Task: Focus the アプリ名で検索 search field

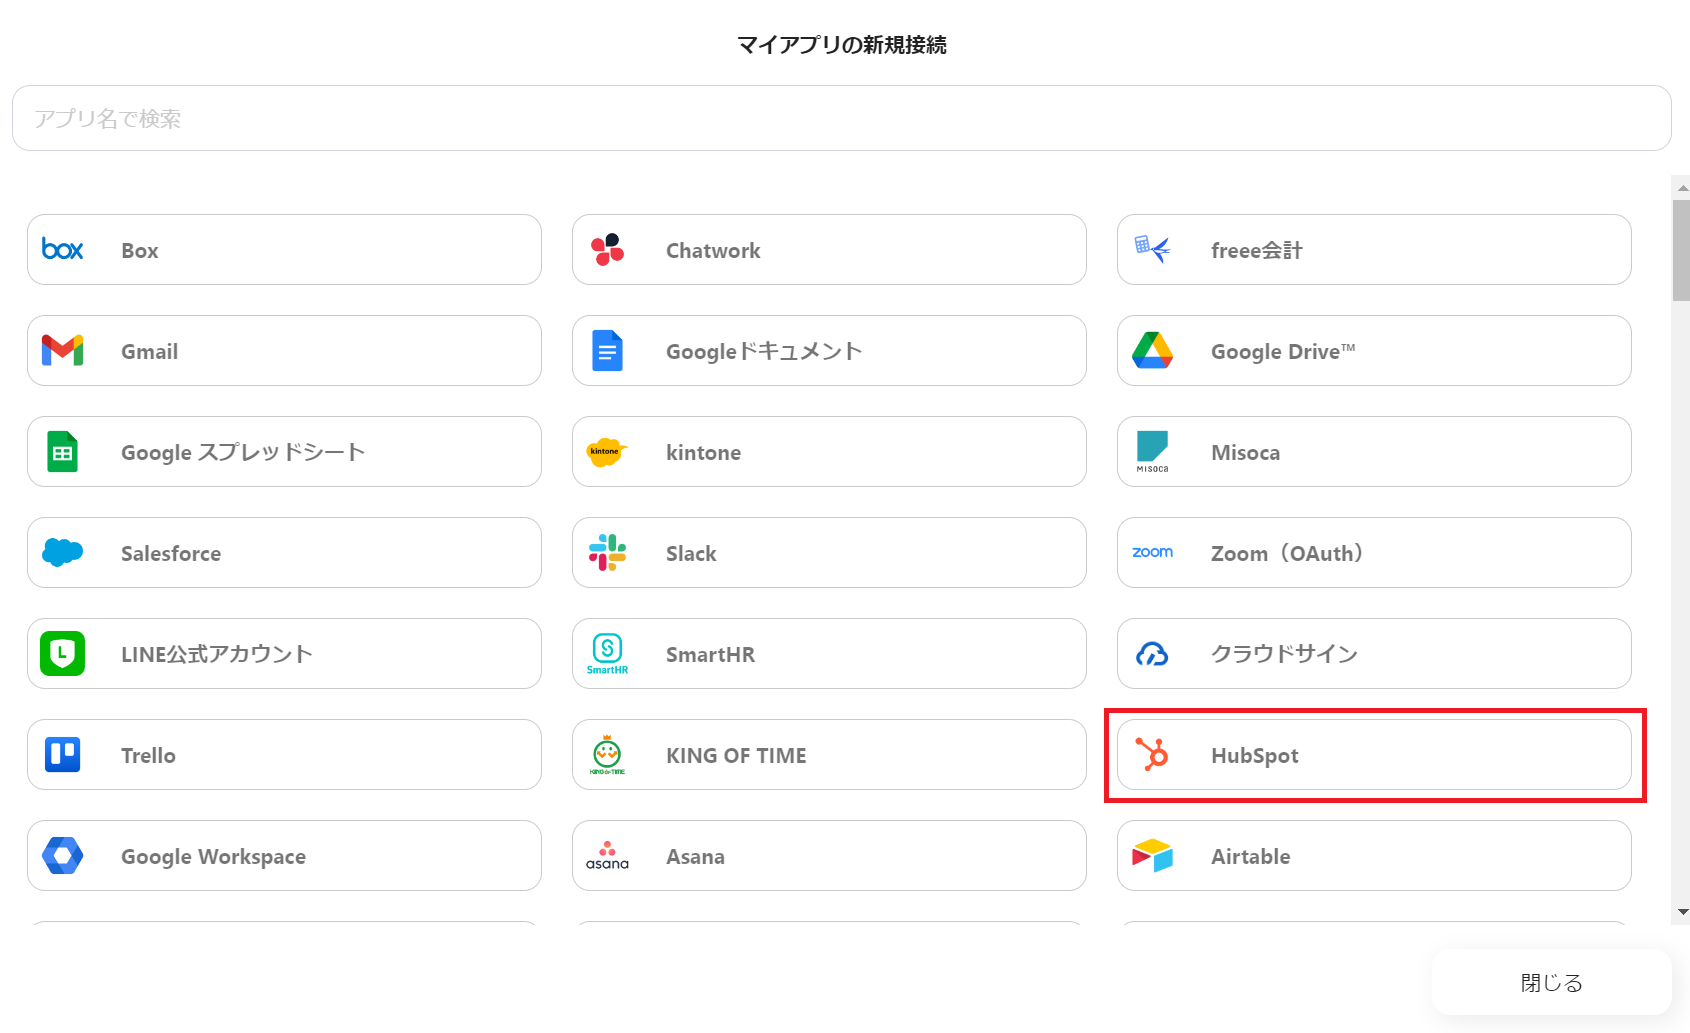Action: [x=842, y=118]
